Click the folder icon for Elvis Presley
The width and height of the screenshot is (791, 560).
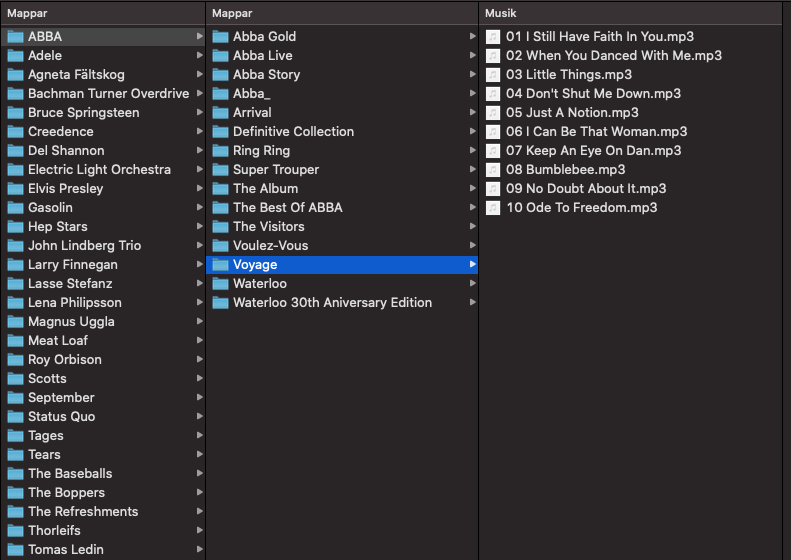pos(15,189)
